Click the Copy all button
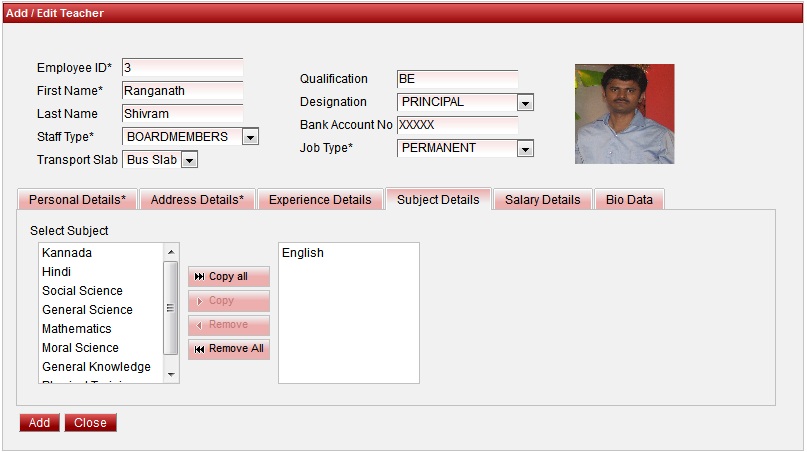This screenshot has width=807, height=452. [x=228, y=277]
